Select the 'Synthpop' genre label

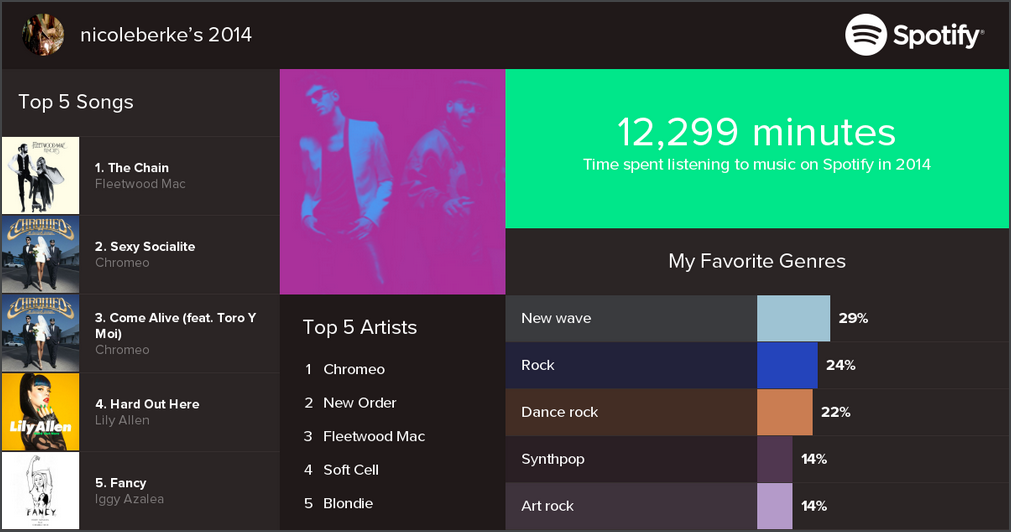pos(553,459)
